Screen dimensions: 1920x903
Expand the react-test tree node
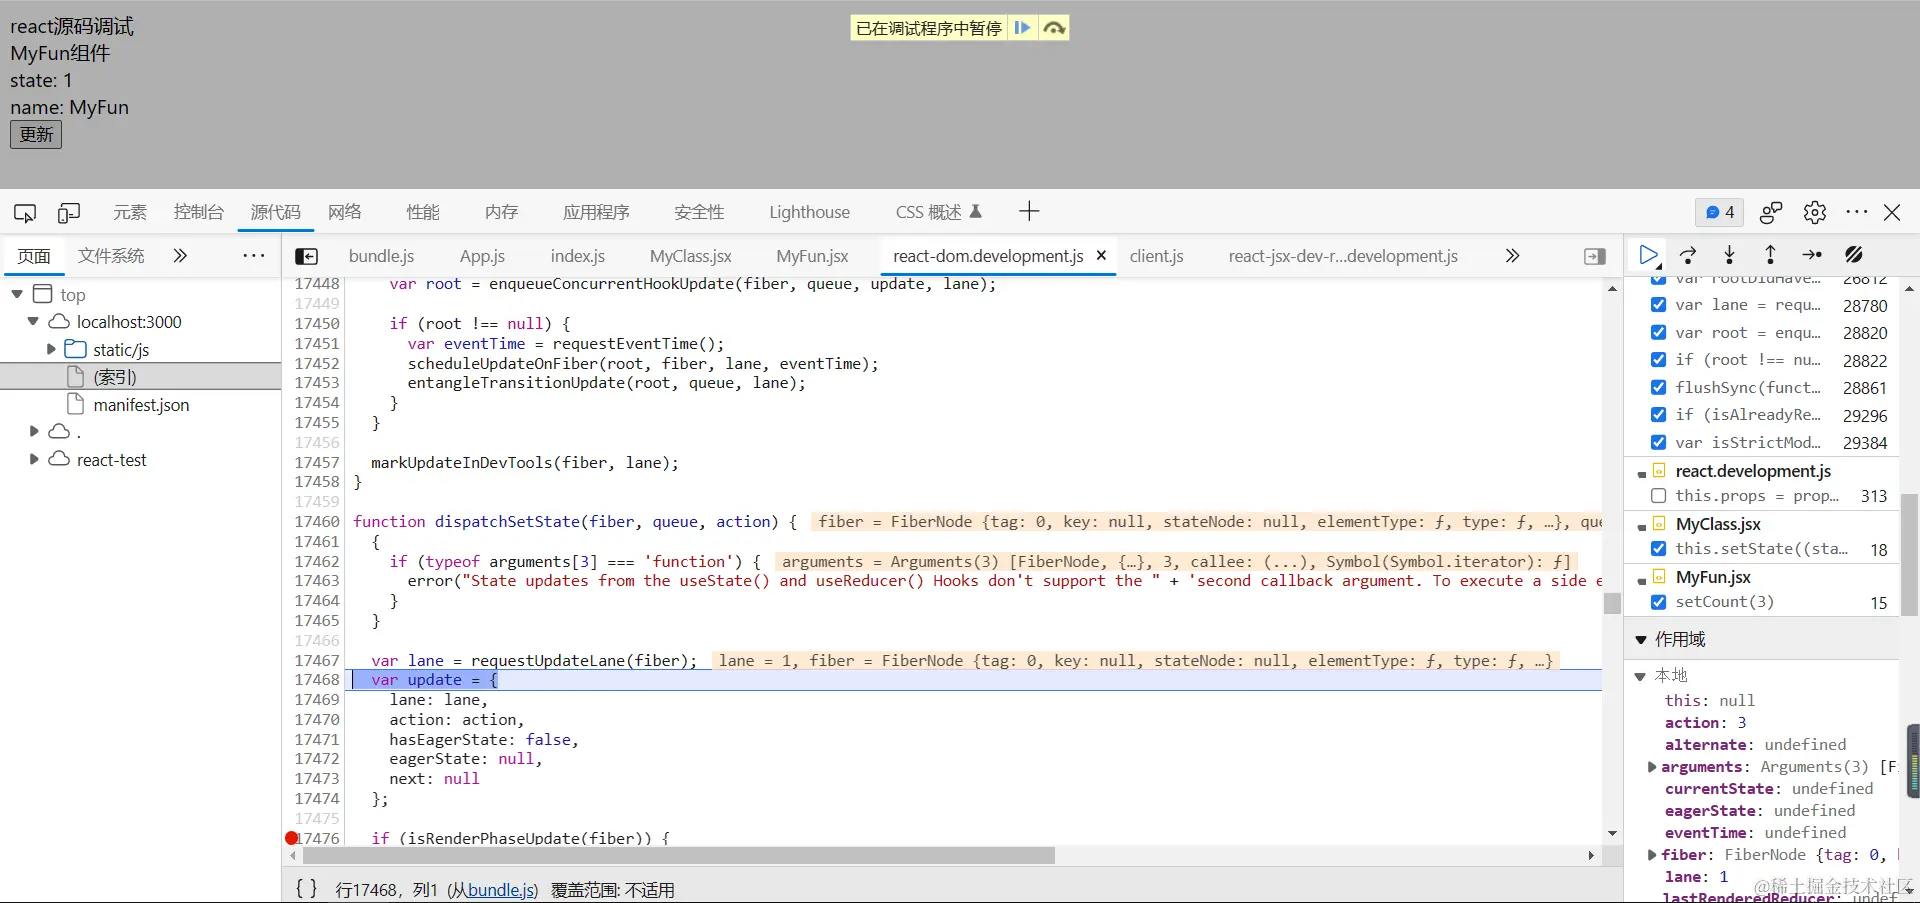click(34, 459)
